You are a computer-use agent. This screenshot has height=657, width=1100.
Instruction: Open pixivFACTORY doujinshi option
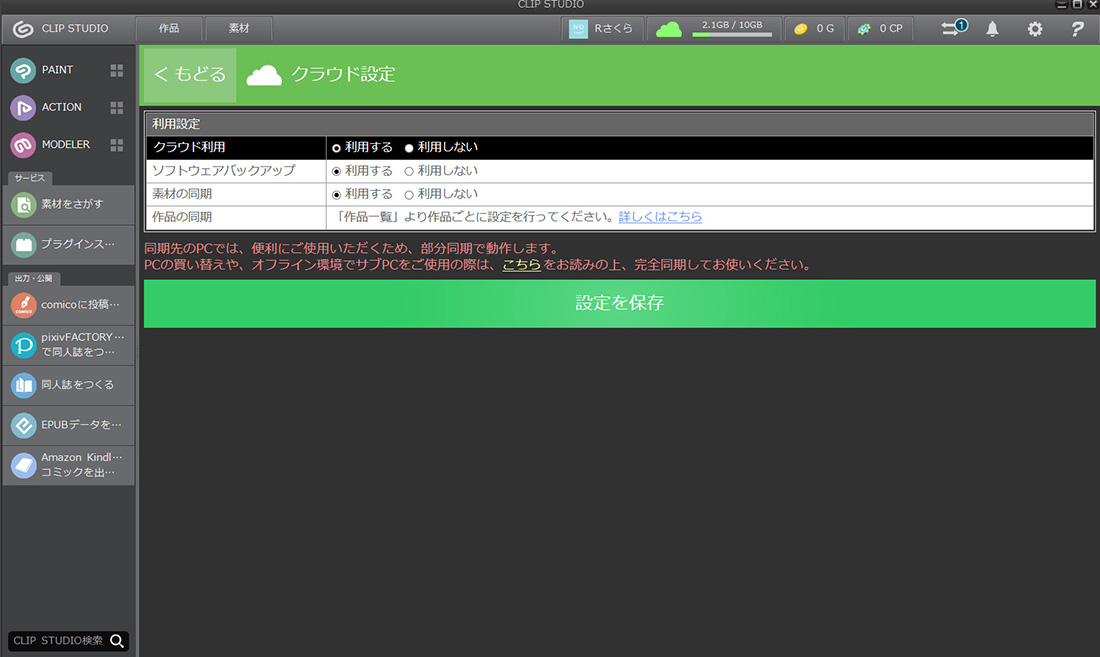(x=68, y=345)
